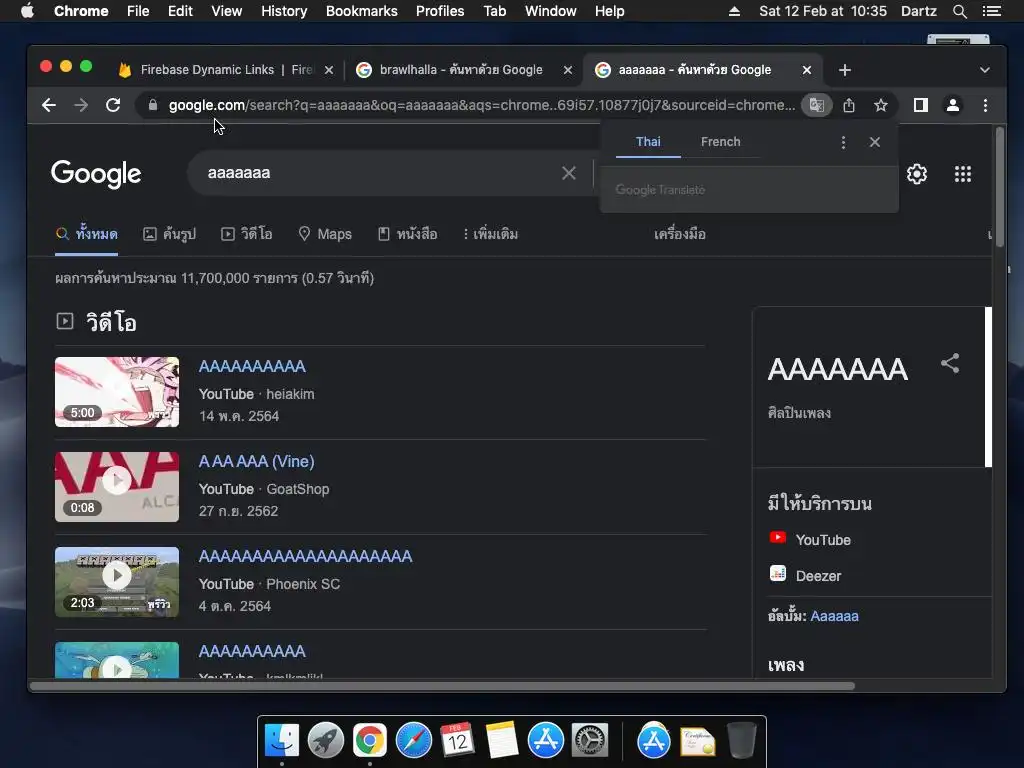Share the AAAAAAA knowledge panel
Viewport: 1024px width, 768px height.
[x=950, y=364]
